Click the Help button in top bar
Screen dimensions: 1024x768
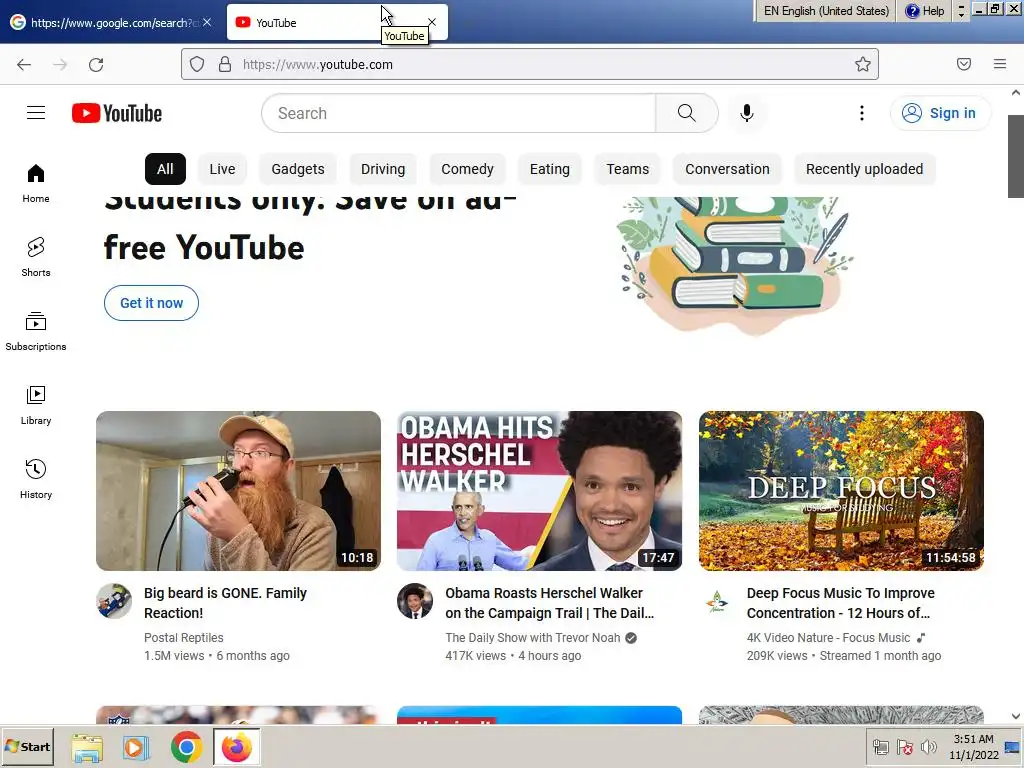tap(925, 10)
